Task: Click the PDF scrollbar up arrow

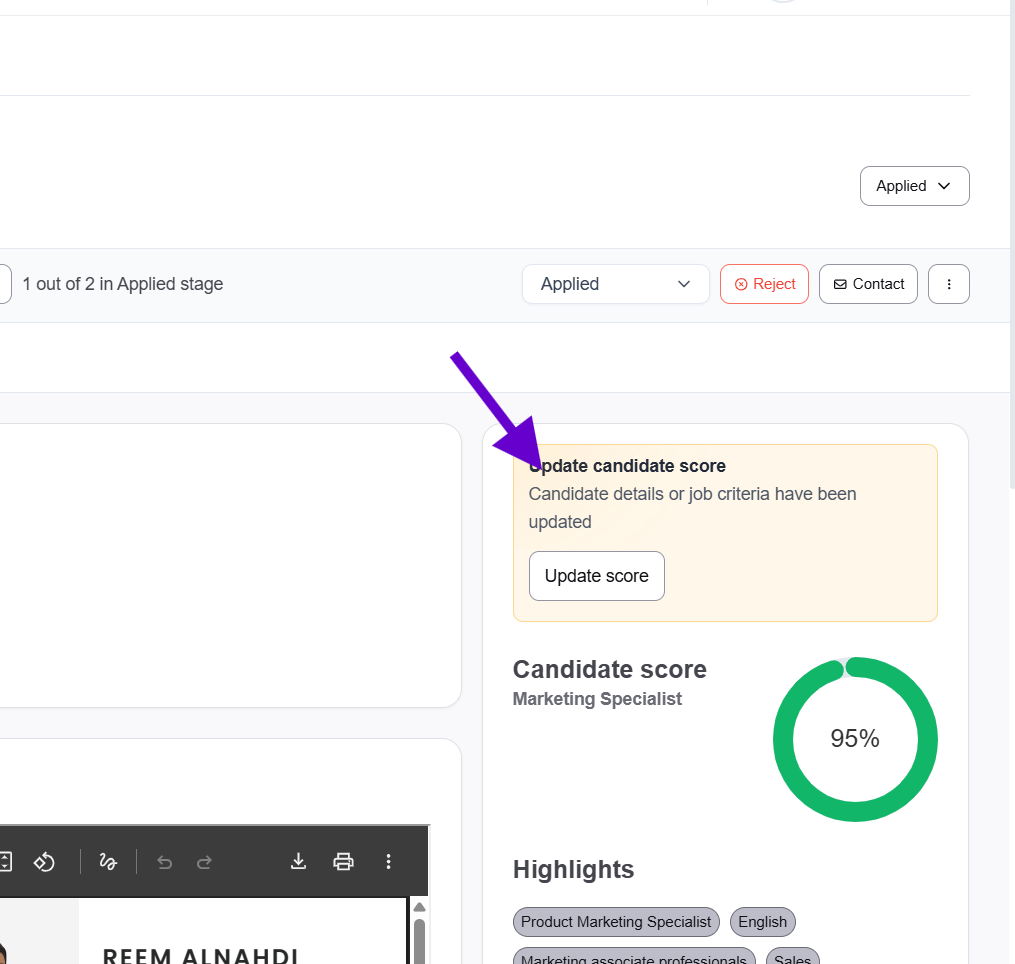Action: point(419,907)
